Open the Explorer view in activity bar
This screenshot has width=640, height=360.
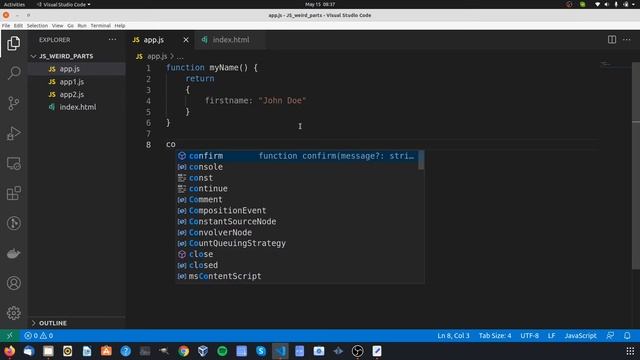13,43
